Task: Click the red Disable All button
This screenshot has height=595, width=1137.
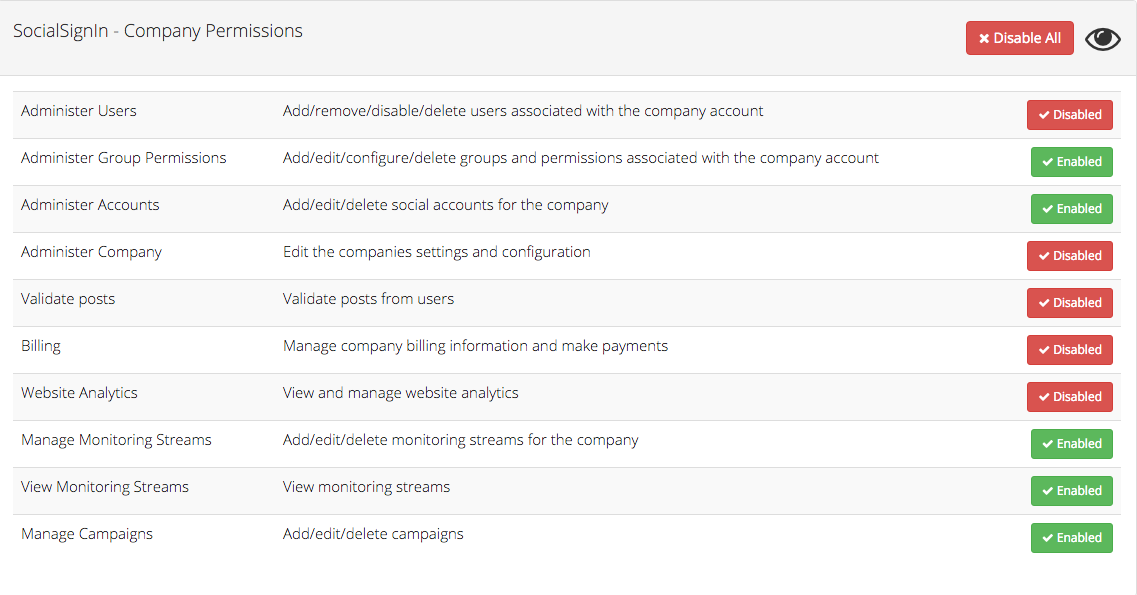Action: click(1020, 38)
